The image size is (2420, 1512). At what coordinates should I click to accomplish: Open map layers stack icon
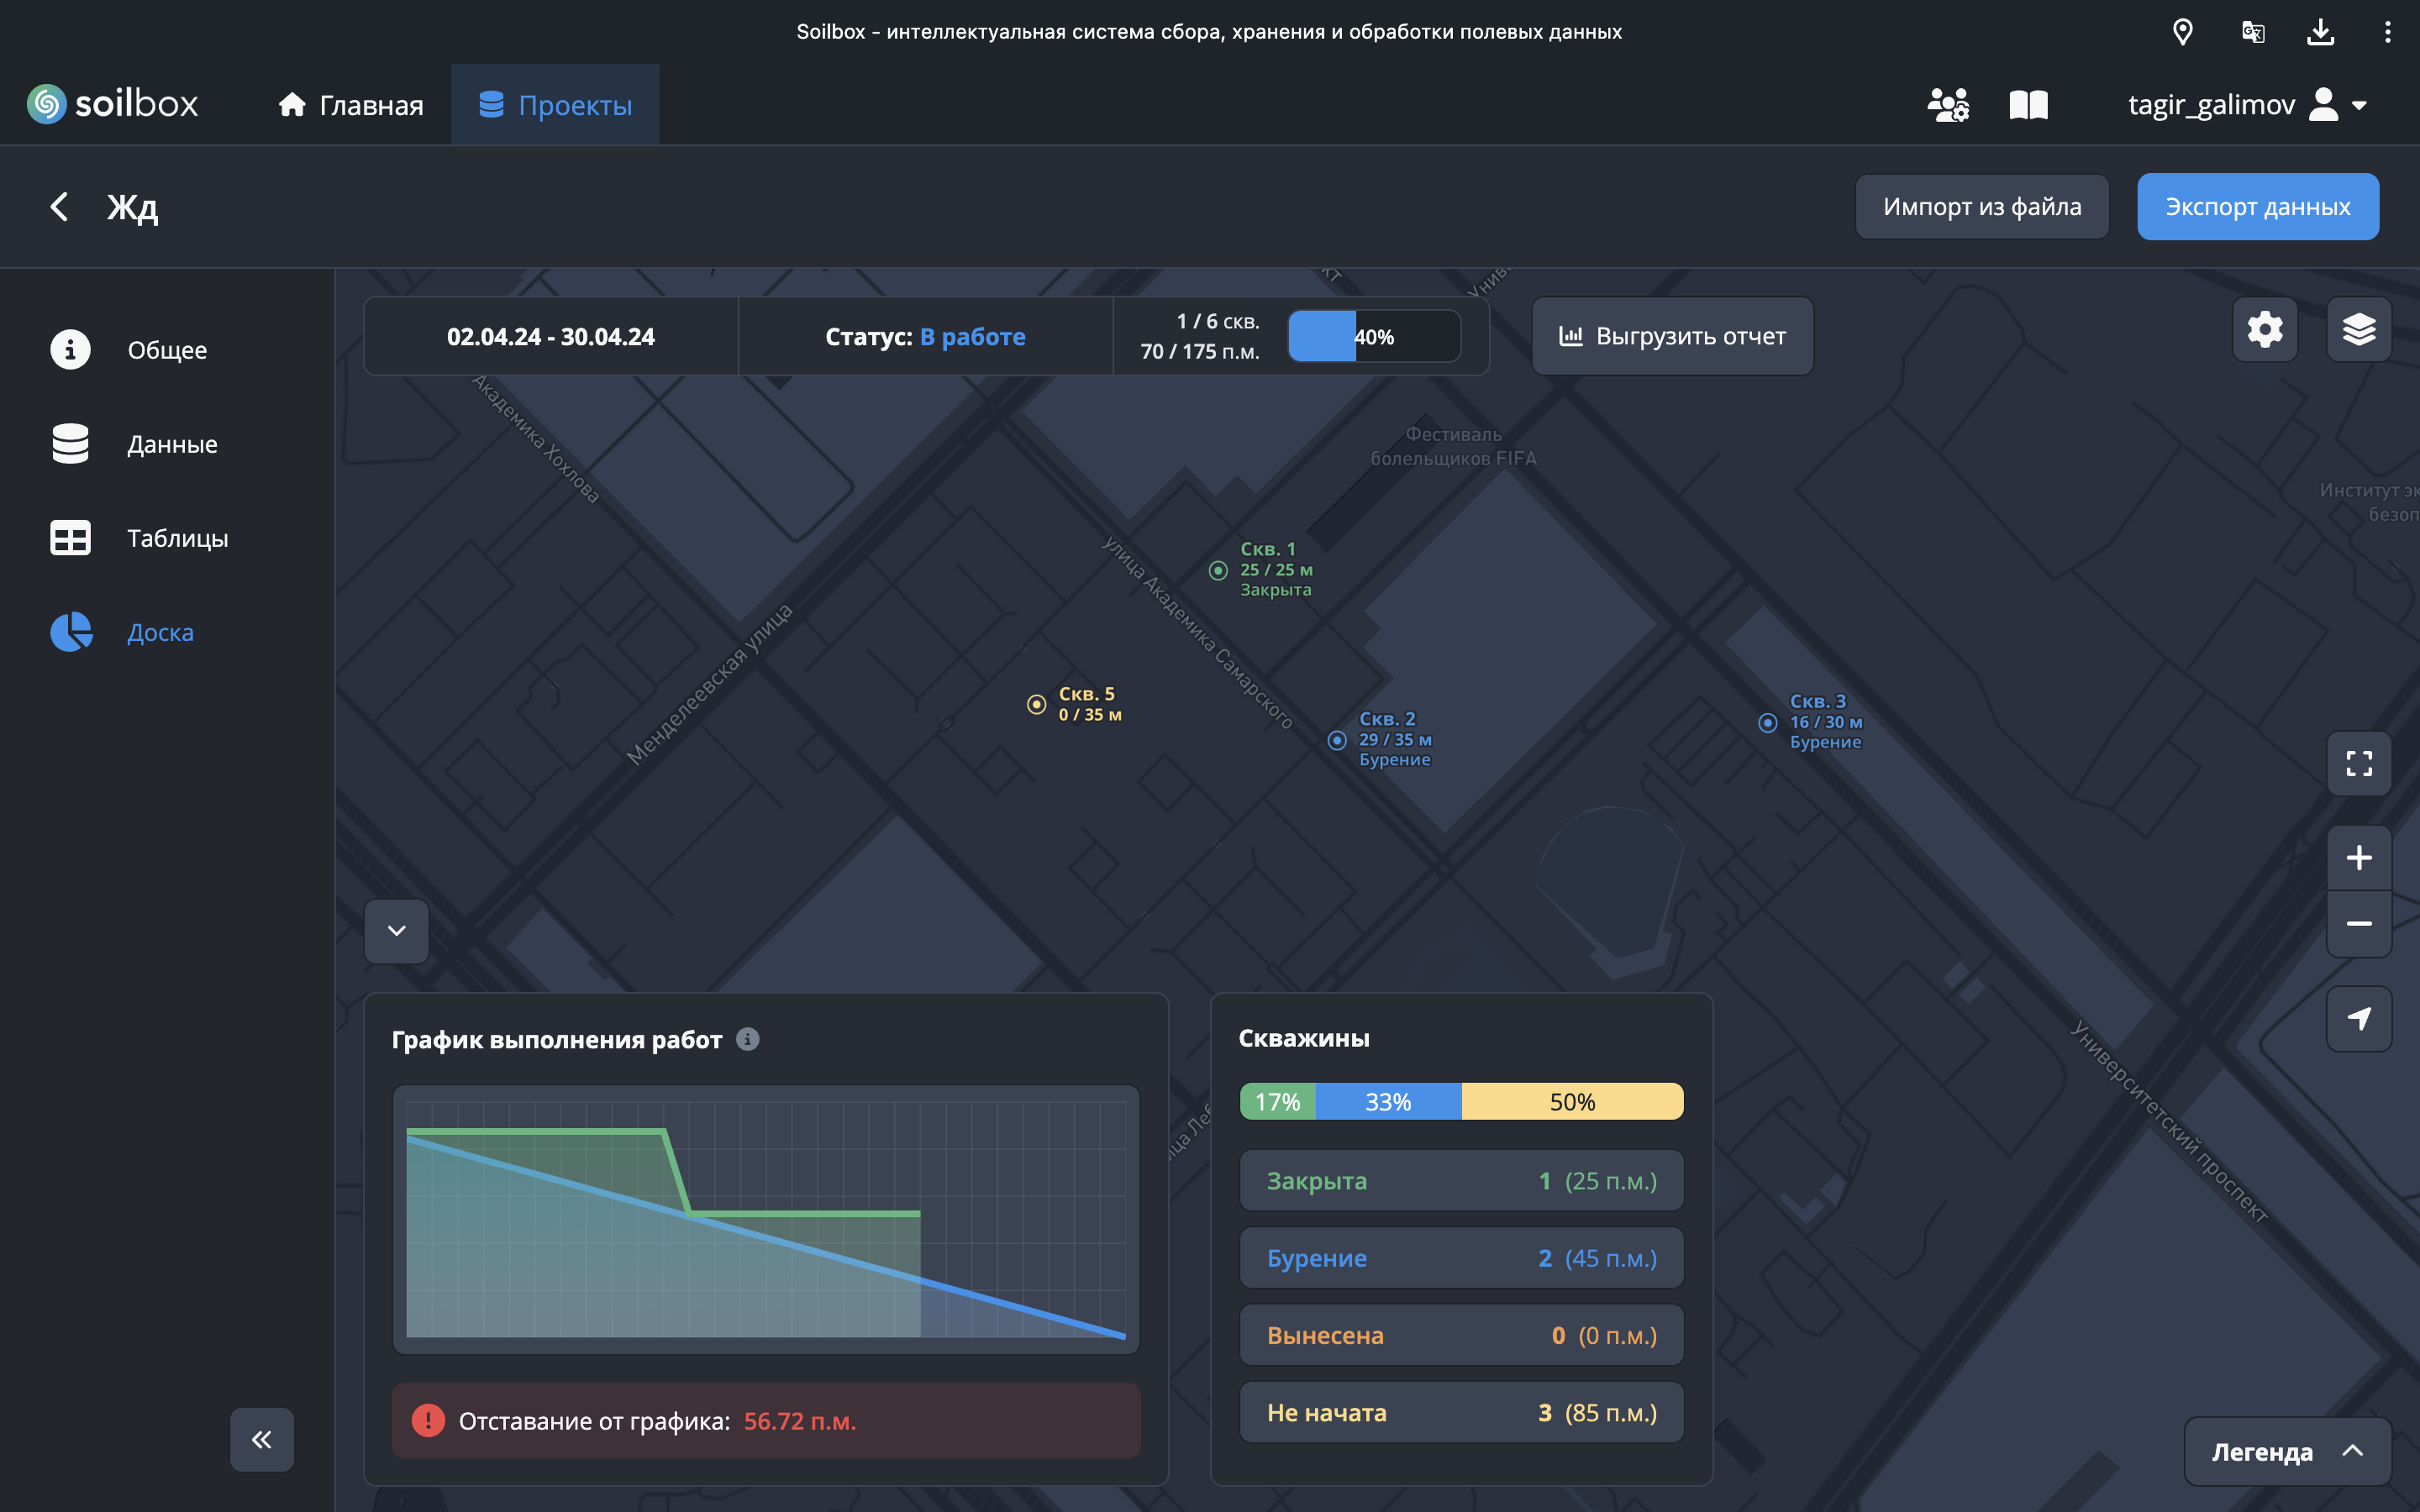(2358, 330)
